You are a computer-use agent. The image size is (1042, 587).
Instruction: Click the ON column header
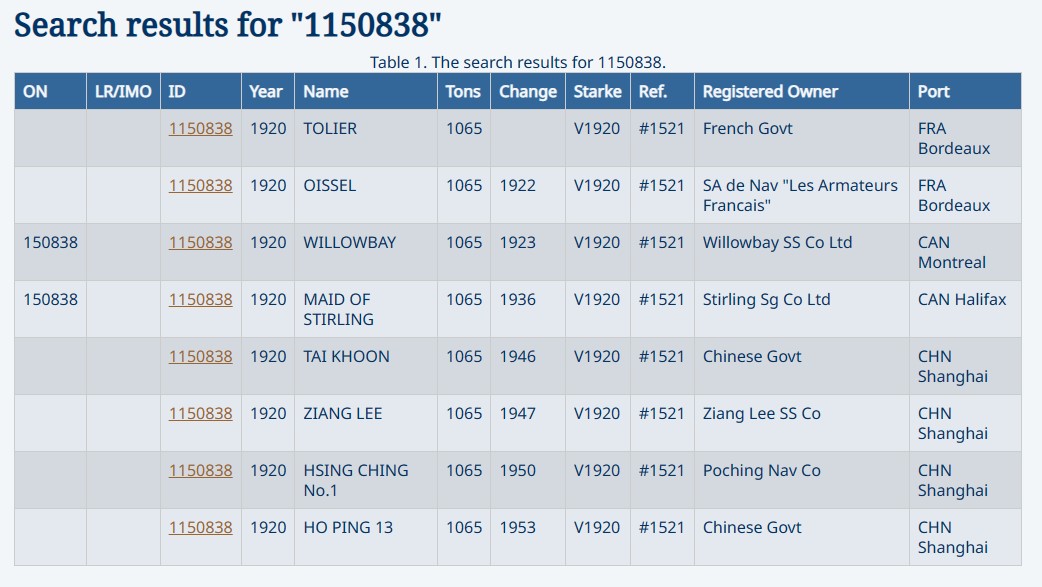[35, 92]
